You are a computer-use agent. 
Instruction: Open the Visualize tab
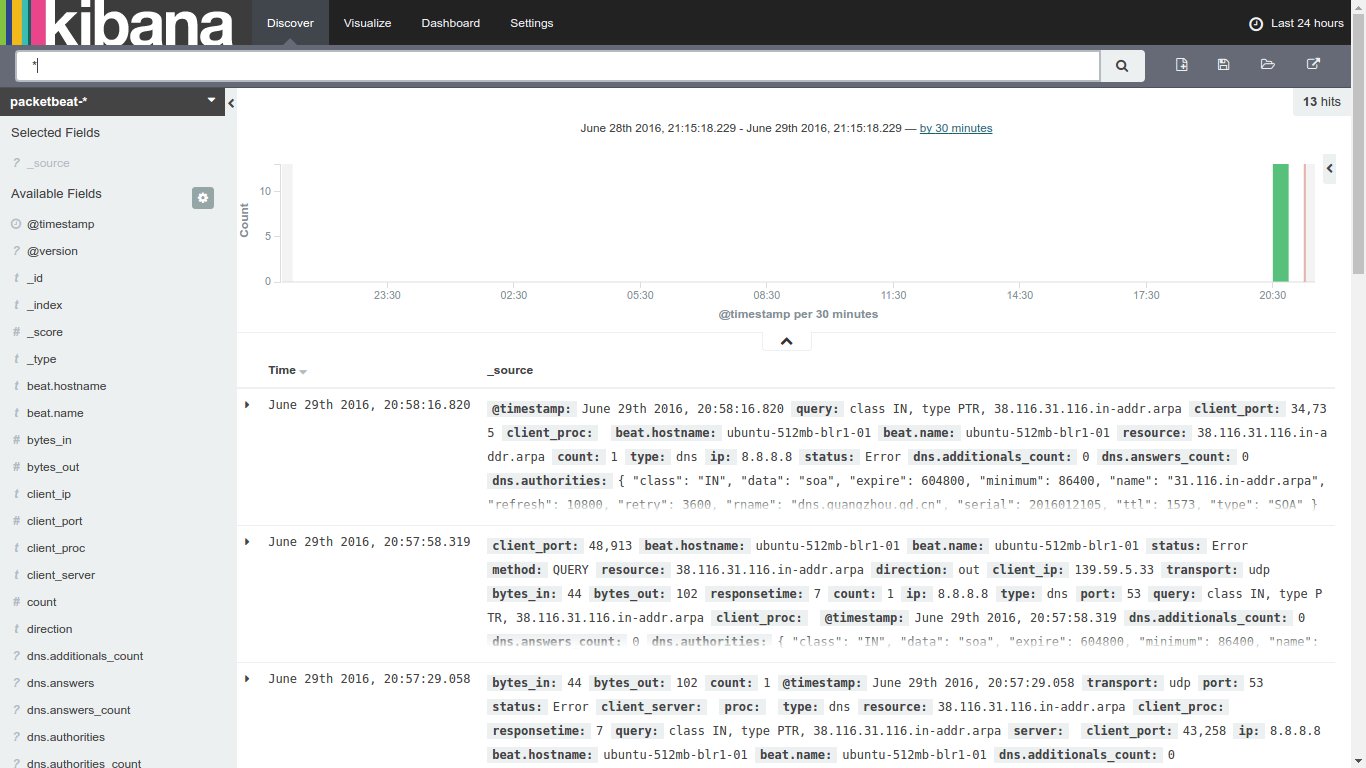pyautogui.click(x=367, y=23)
